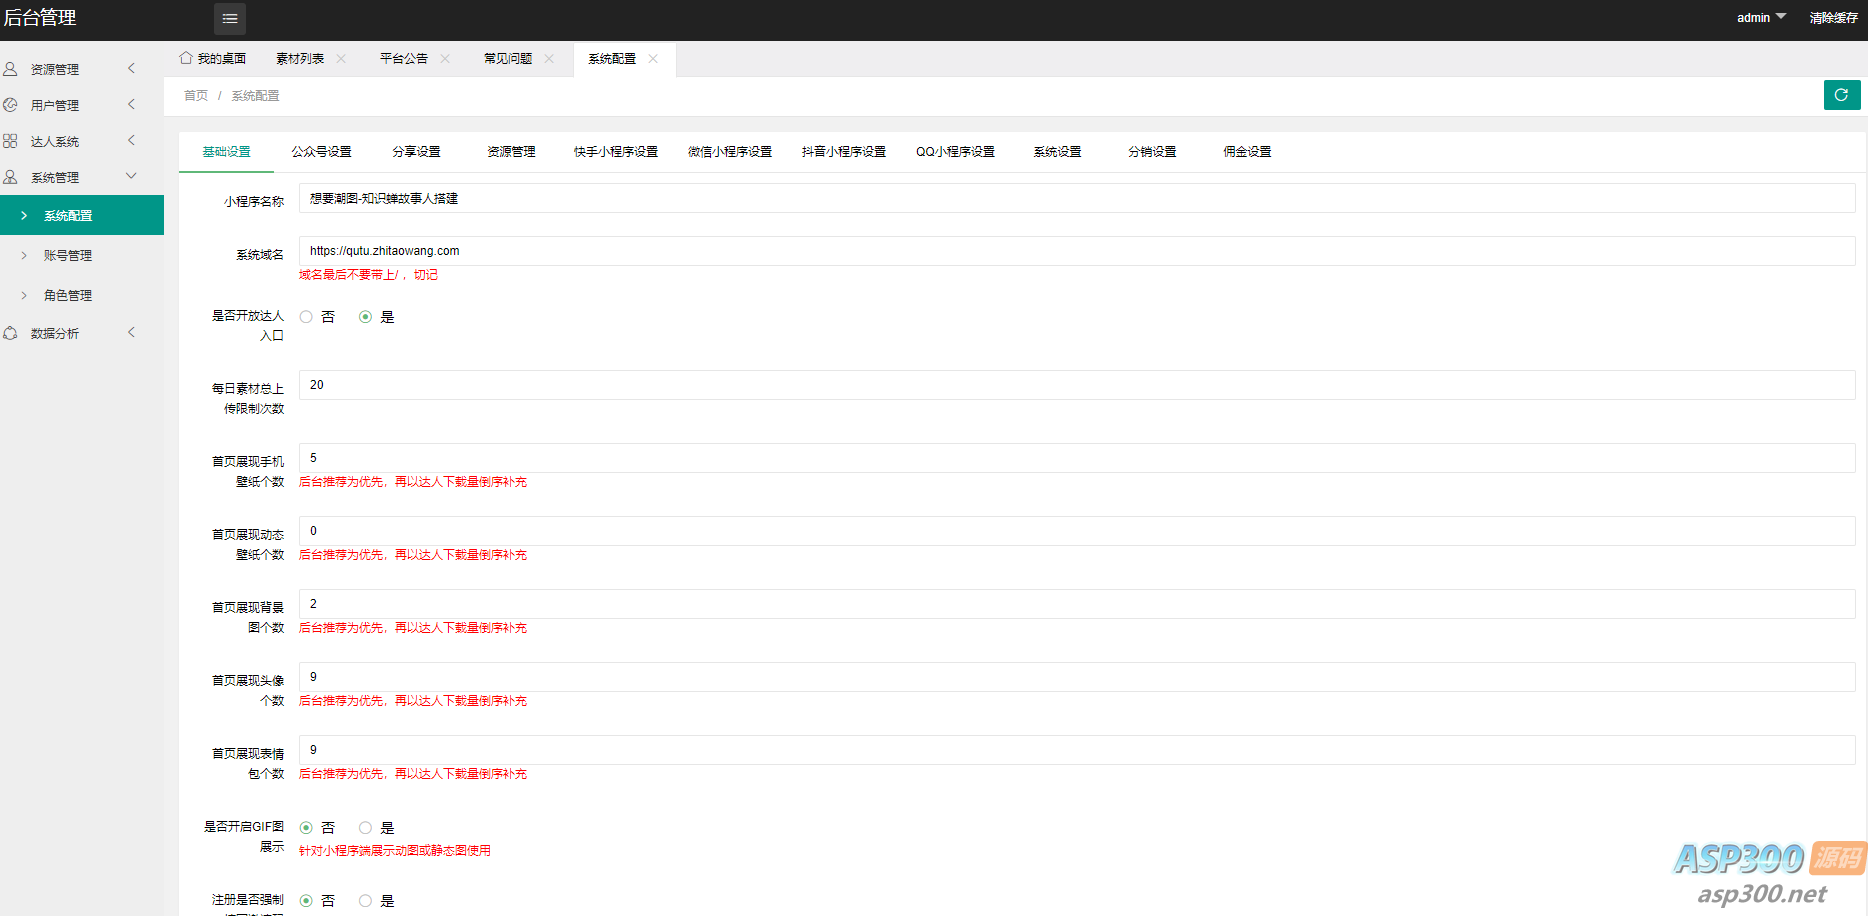Click the home icon on 我的桌面 tab
1868x916 pixels.
click(186, 58)
